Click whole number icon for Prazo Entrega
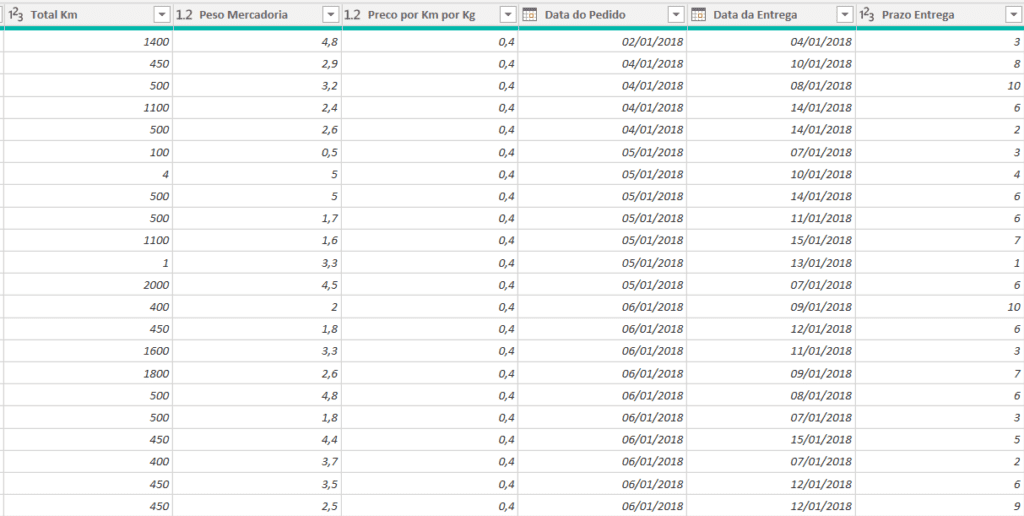Screen dimensions: 1024x516 tap(867, 15)
